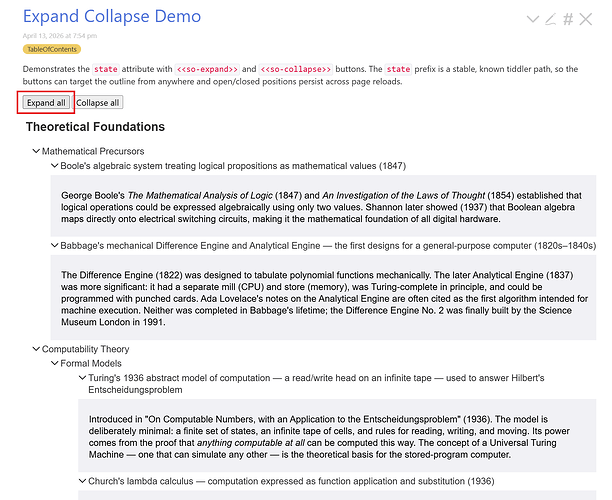Close the Expand Collapse Demo tiddler
Image resolution: width=612 pixels, height=500 pixels.
point(587,19)
